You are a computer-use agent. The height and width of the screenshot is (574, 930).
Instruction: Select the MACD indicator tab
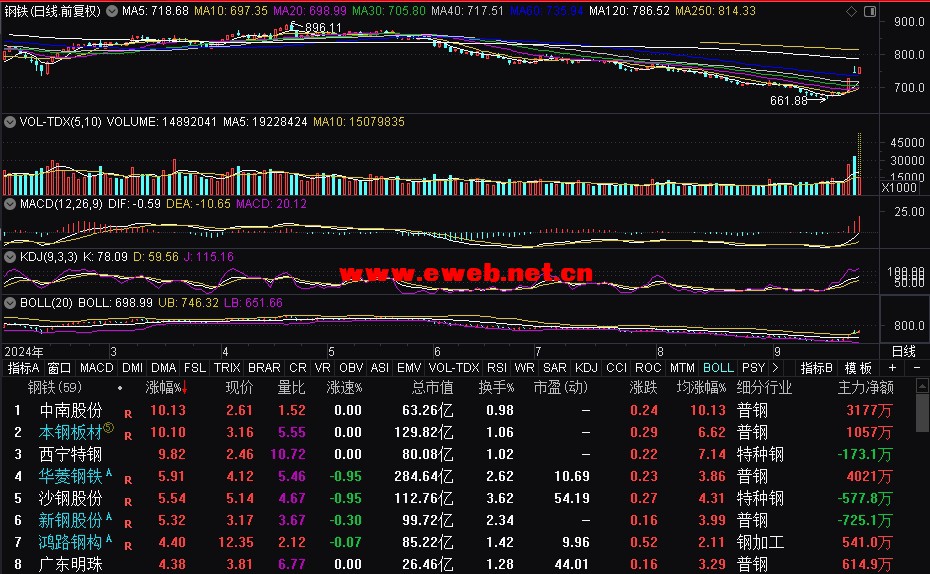[x=96, y=368]
